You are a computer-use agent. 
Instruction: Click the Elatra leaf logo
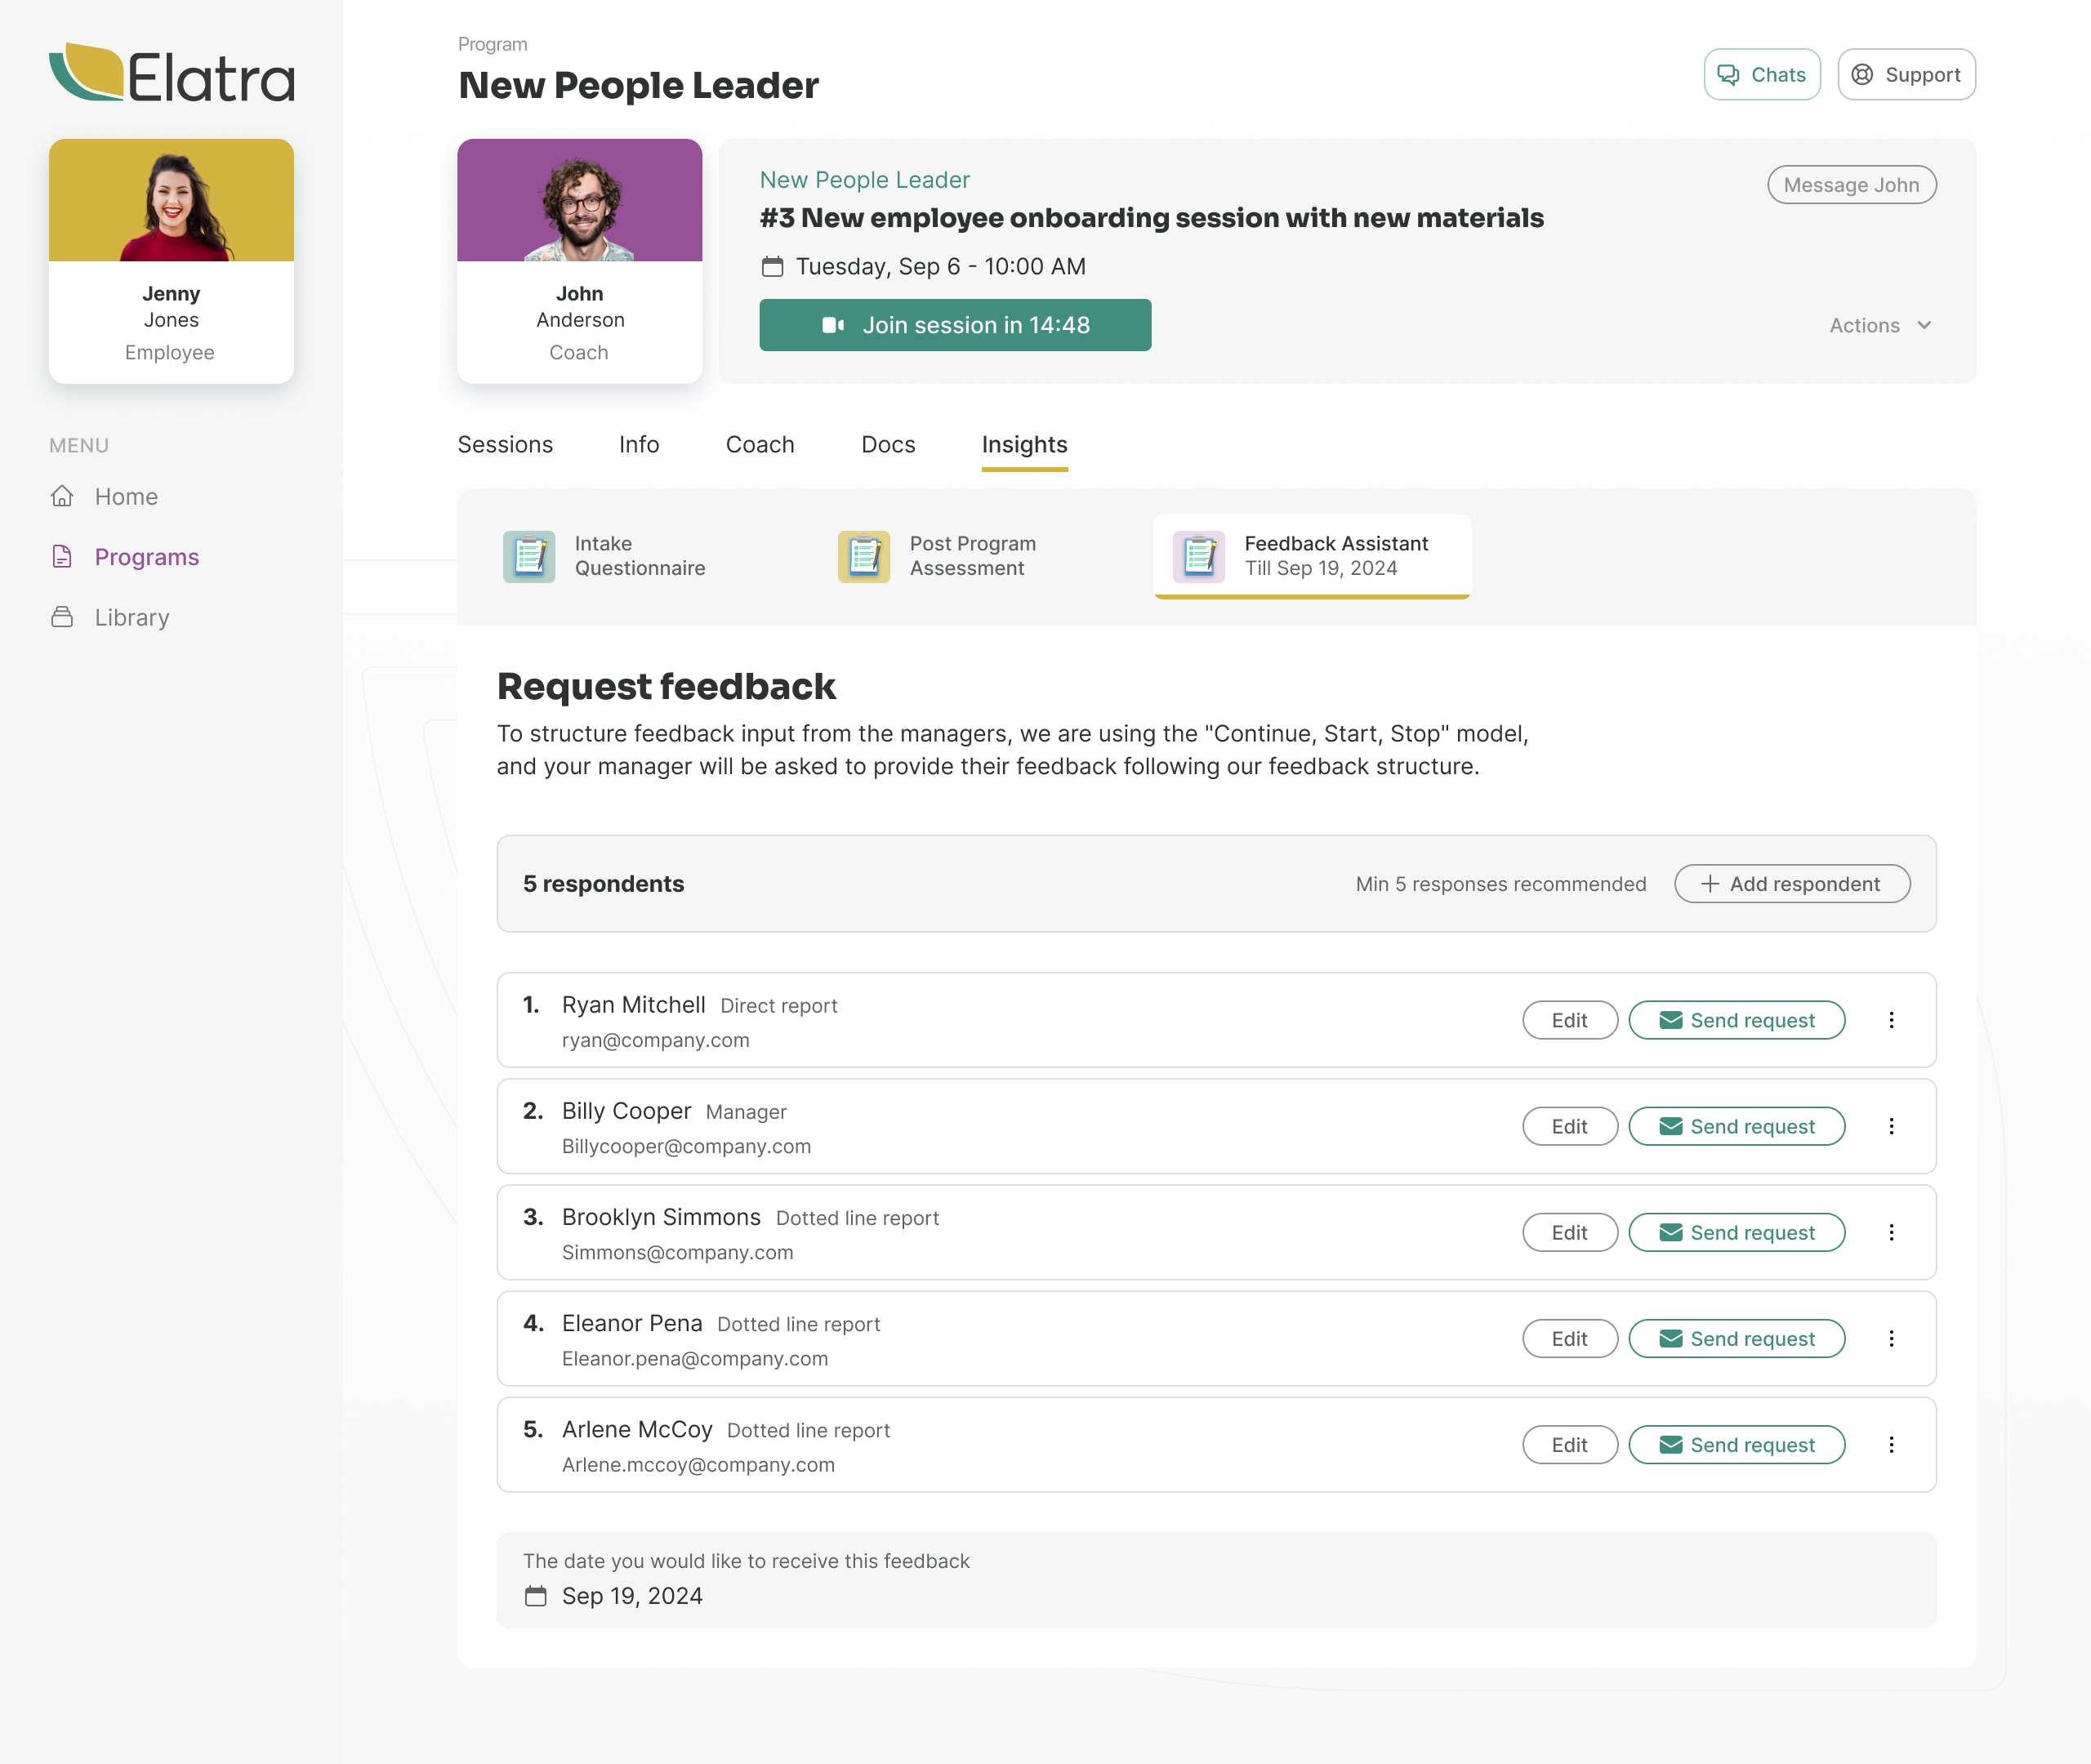[x=87, y=72]
